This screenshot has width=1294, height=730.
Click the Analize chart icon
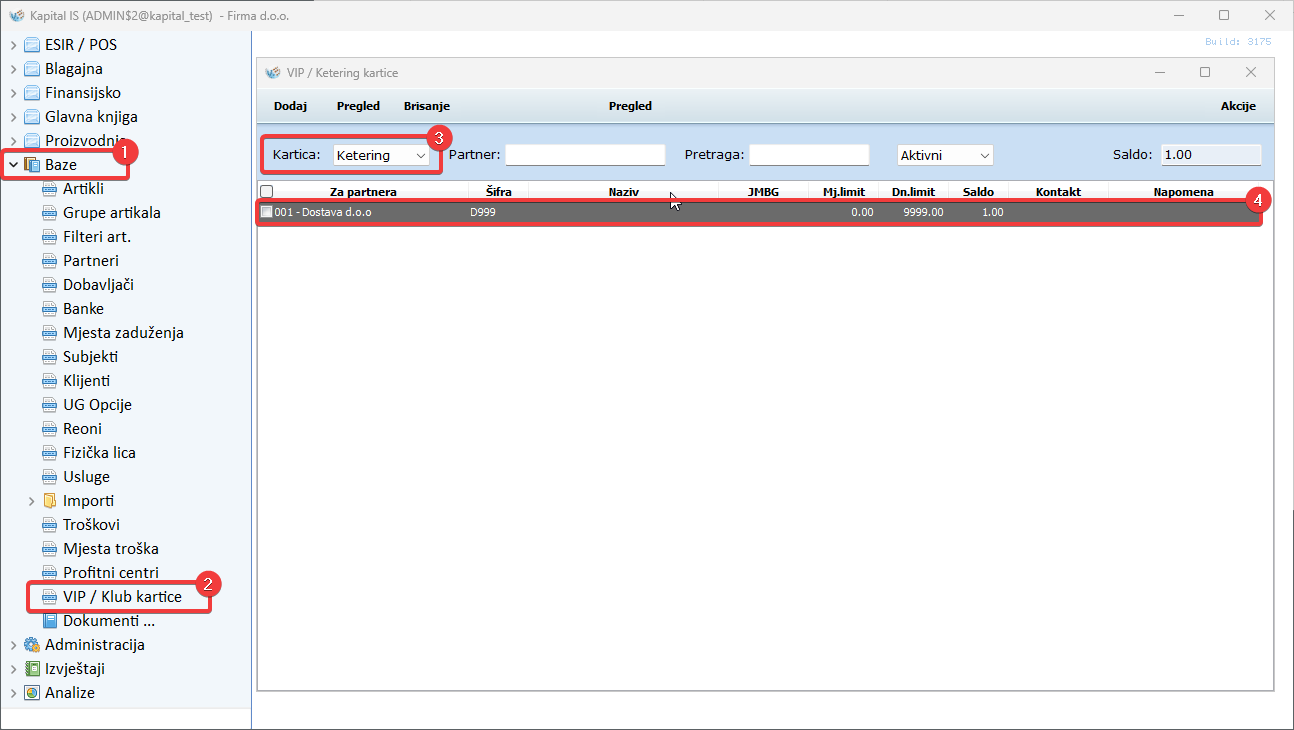pos(32,693)
